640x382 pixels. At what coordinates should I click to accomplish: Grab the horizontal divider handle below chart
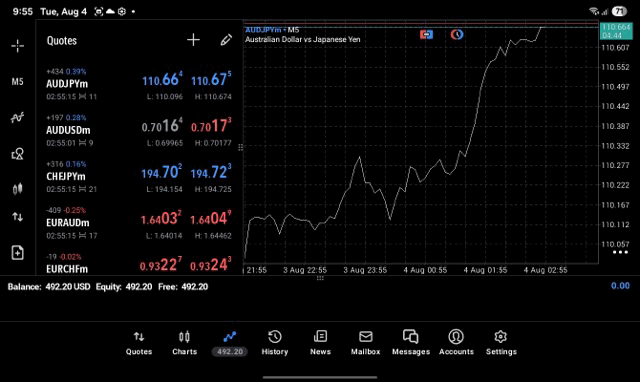[320, 278]
